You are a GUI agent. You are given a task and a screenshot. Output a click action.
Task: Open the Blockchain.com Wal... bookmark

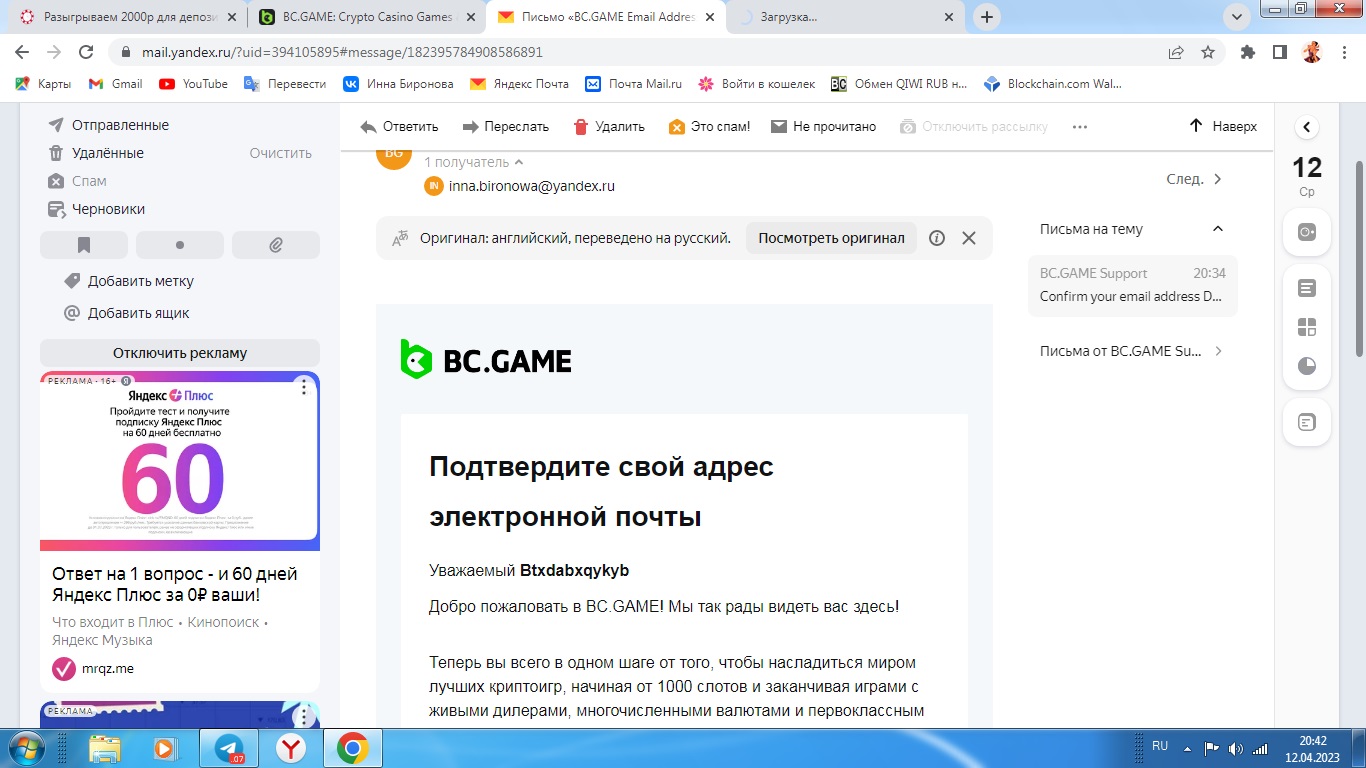click(x=1054, y=84)
